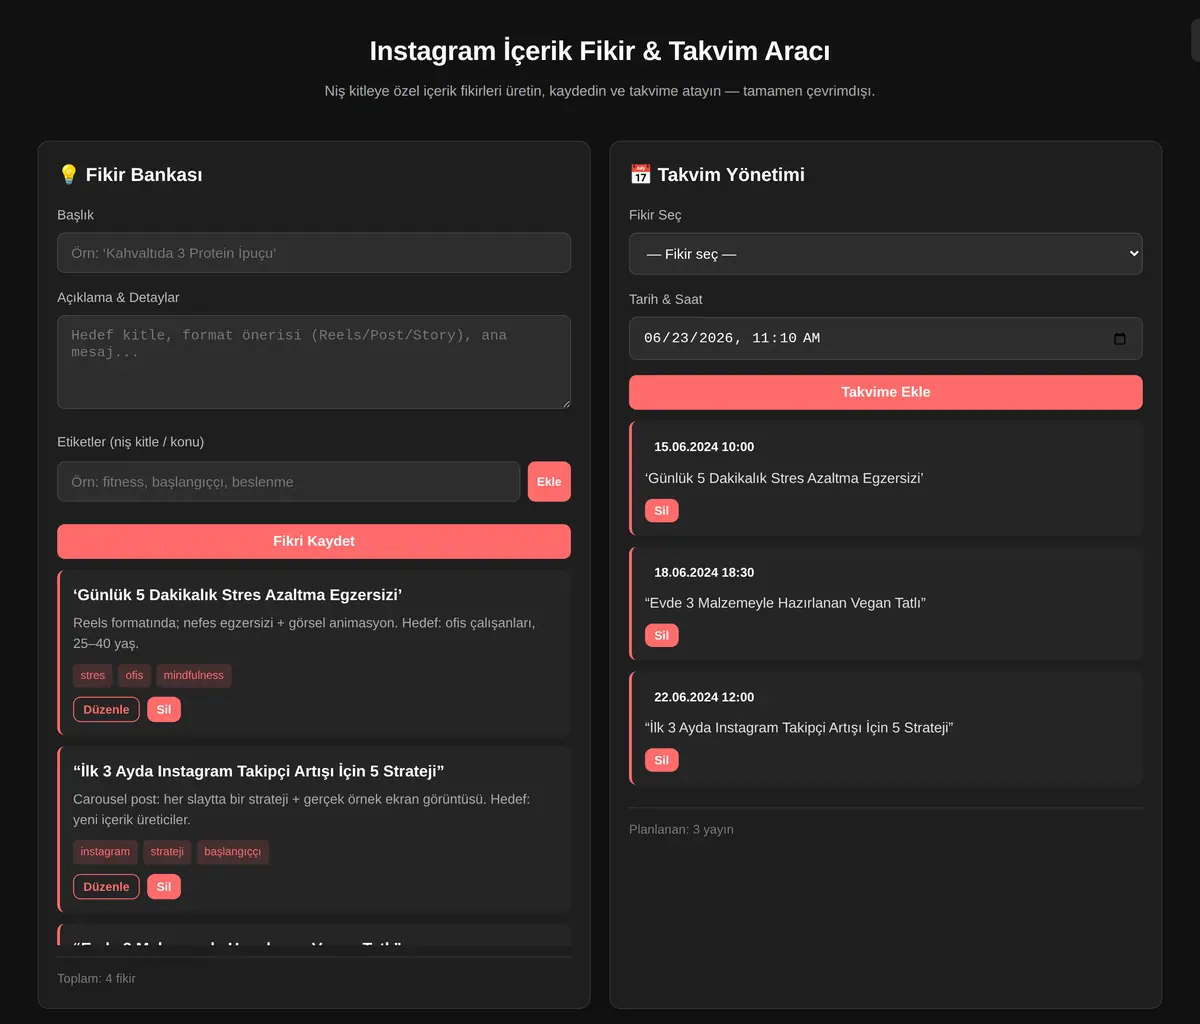Click the 15.06.2024 10:00 date label
Screen dimensions: 1200x1024
(x=704, y=447)
